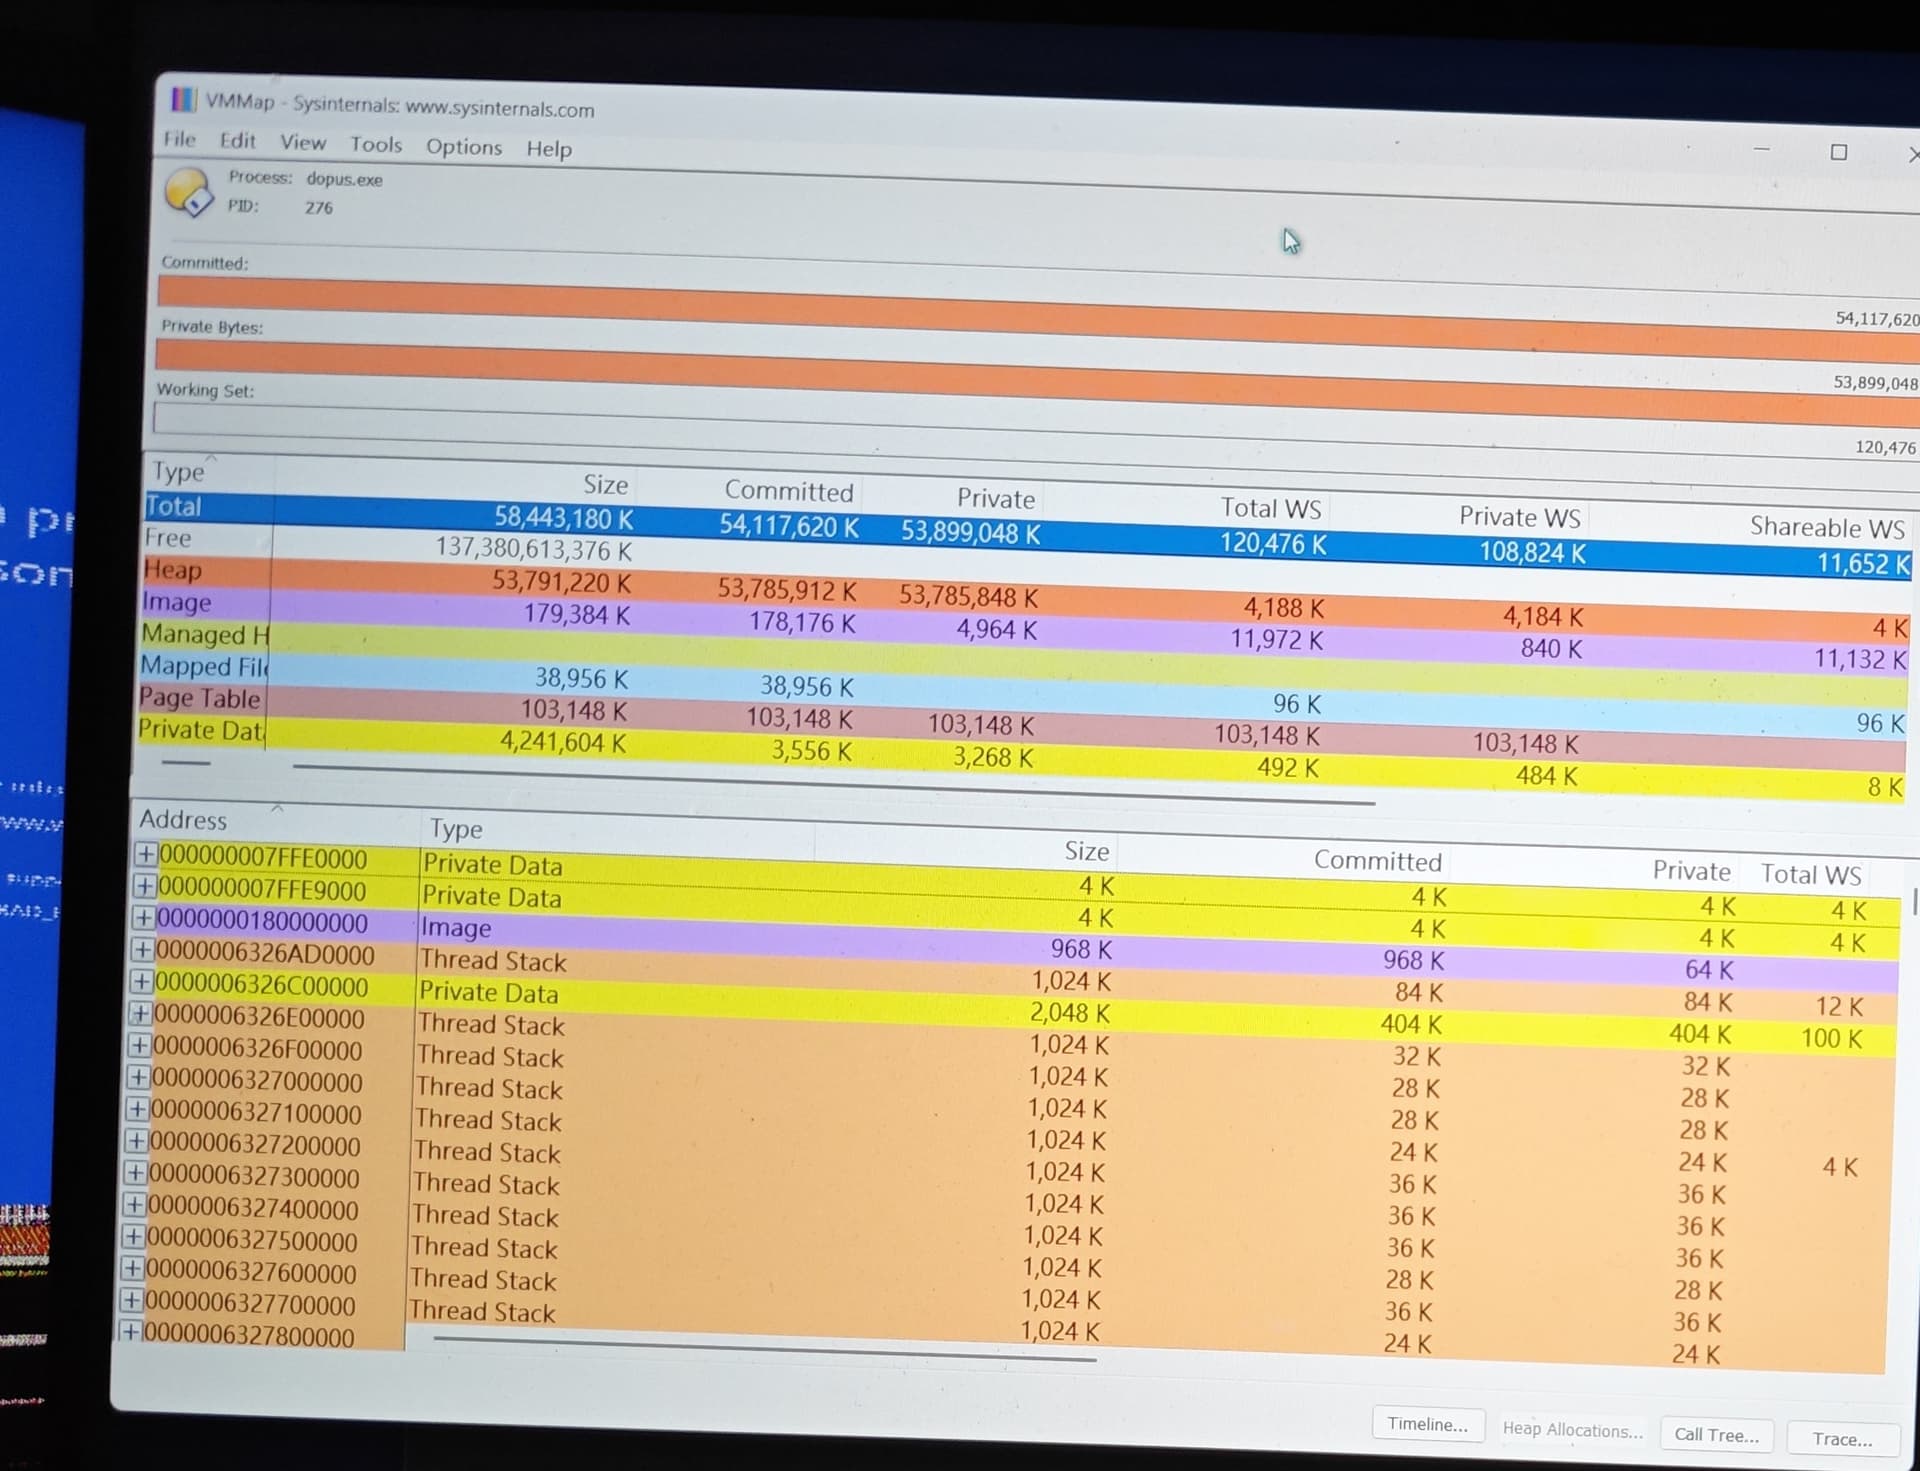1920x1471 pixels.
Task: Expand address 000000007FFE9000 row
Action: pos(145,886)
